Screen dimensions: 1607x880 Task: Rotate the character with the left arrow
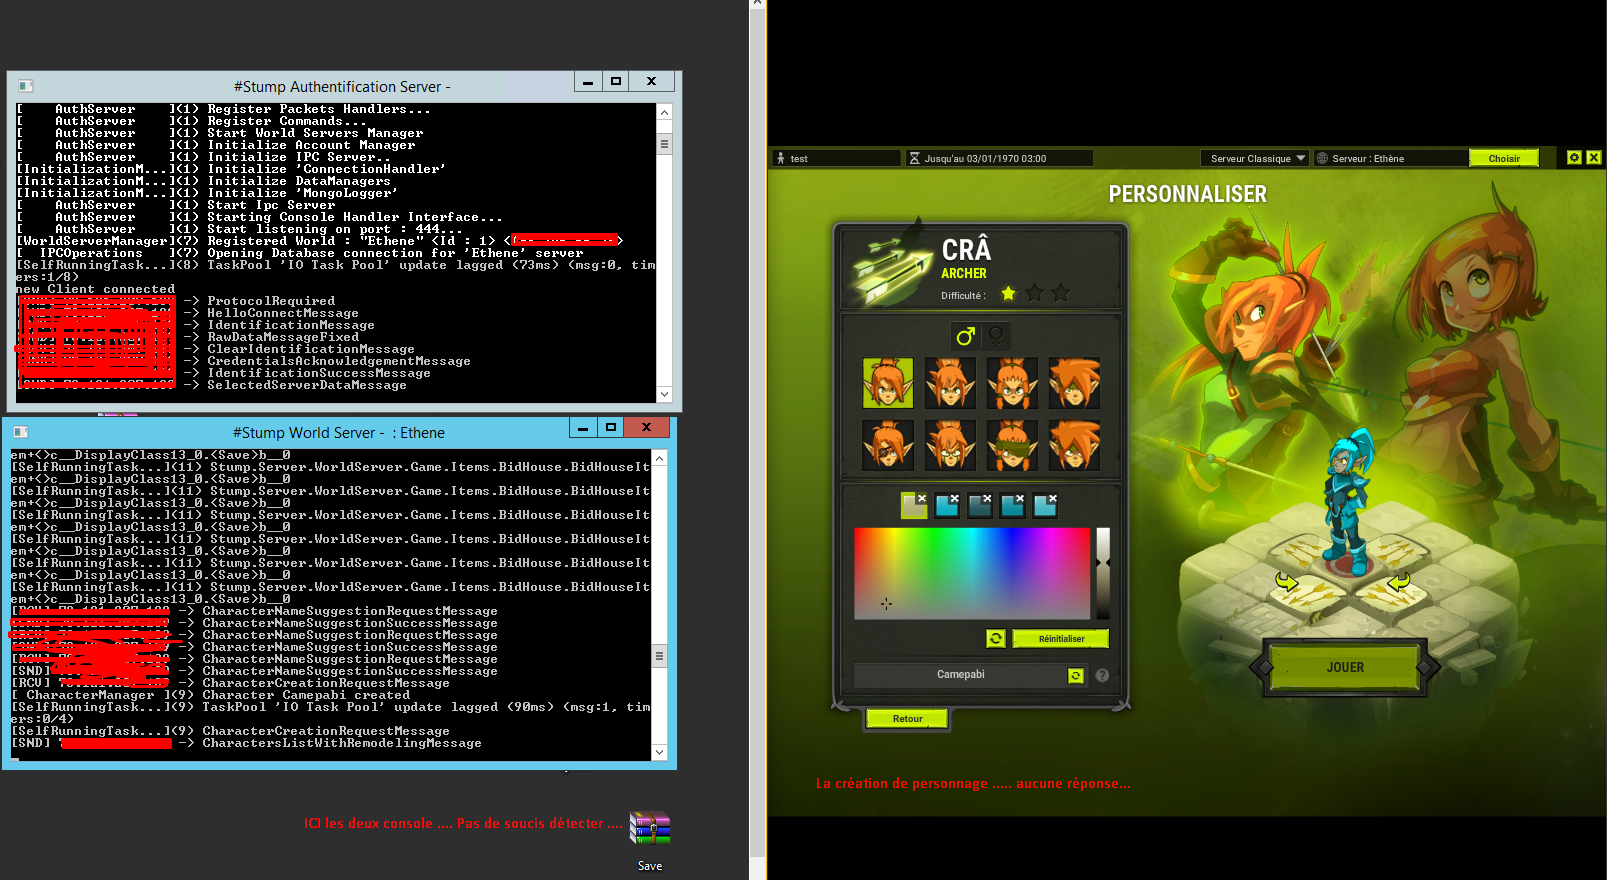[x=1287, y=581]
